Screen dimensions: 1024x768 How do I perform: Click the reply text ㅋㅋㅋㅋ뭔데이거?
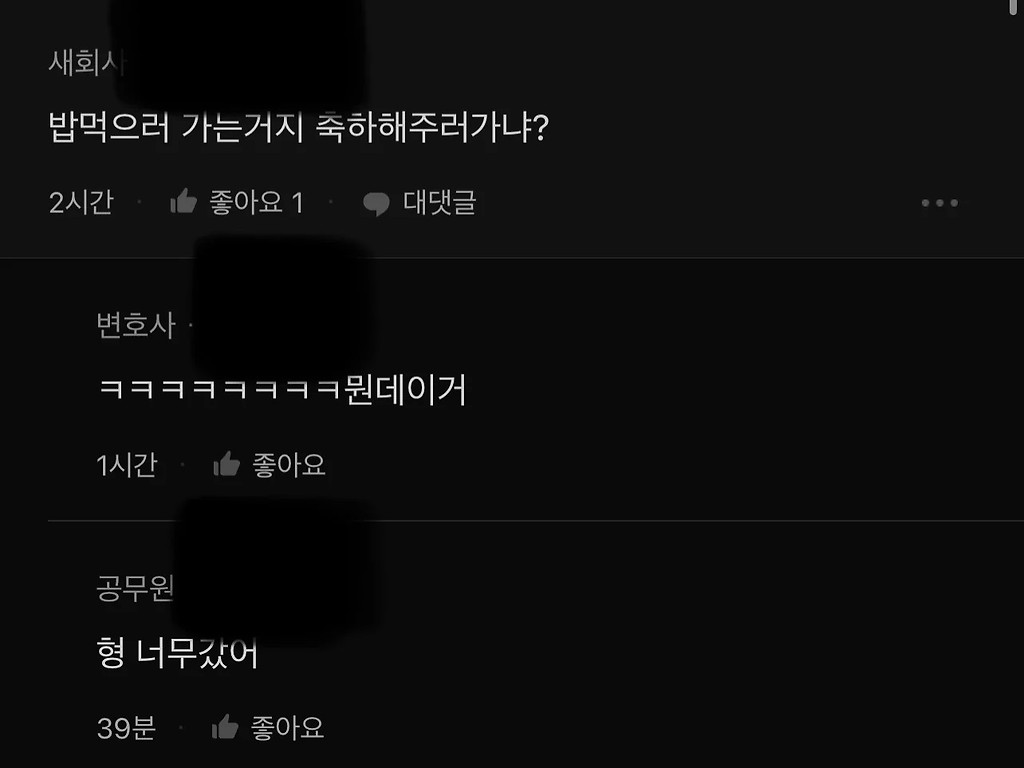(281, 390)
